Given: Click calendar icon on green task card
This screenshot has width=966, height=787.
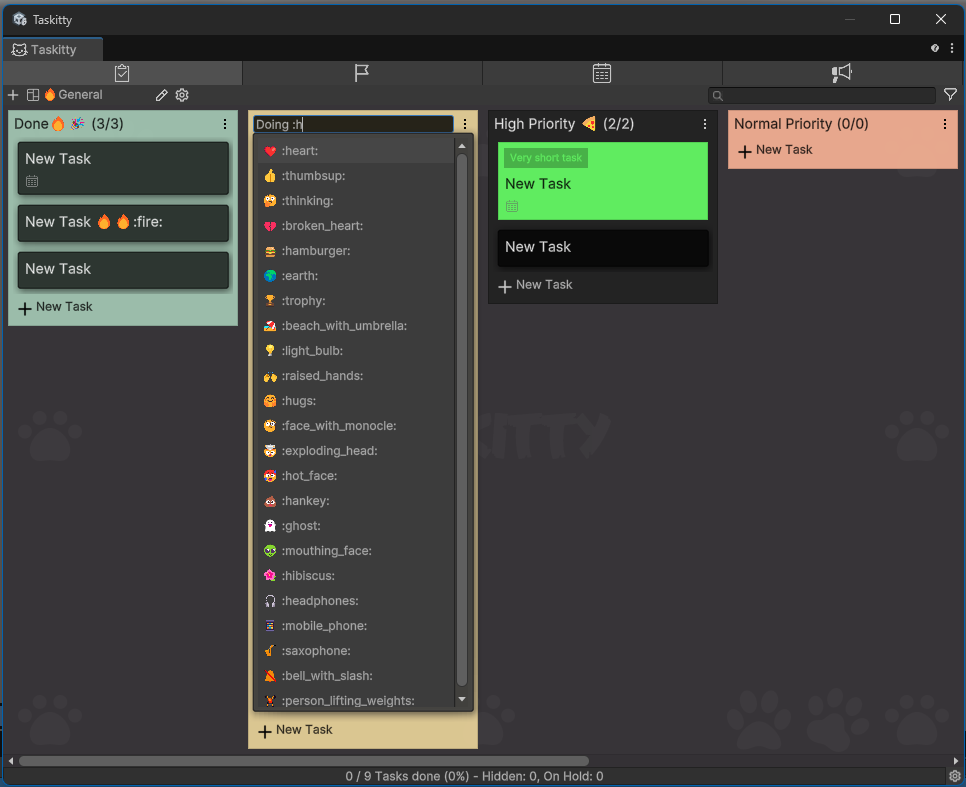Looking at the screenshot, I should tap(512, 206).
